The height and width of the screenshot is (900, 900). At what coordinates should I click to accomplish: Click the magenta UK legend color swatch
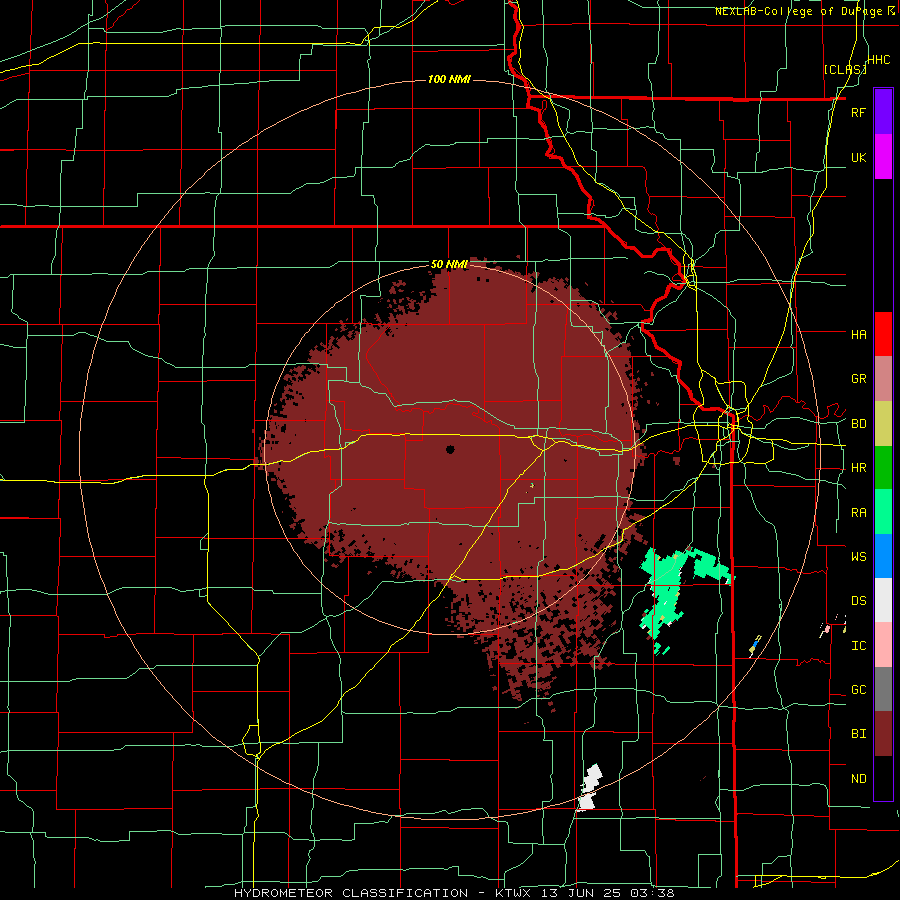883,157
